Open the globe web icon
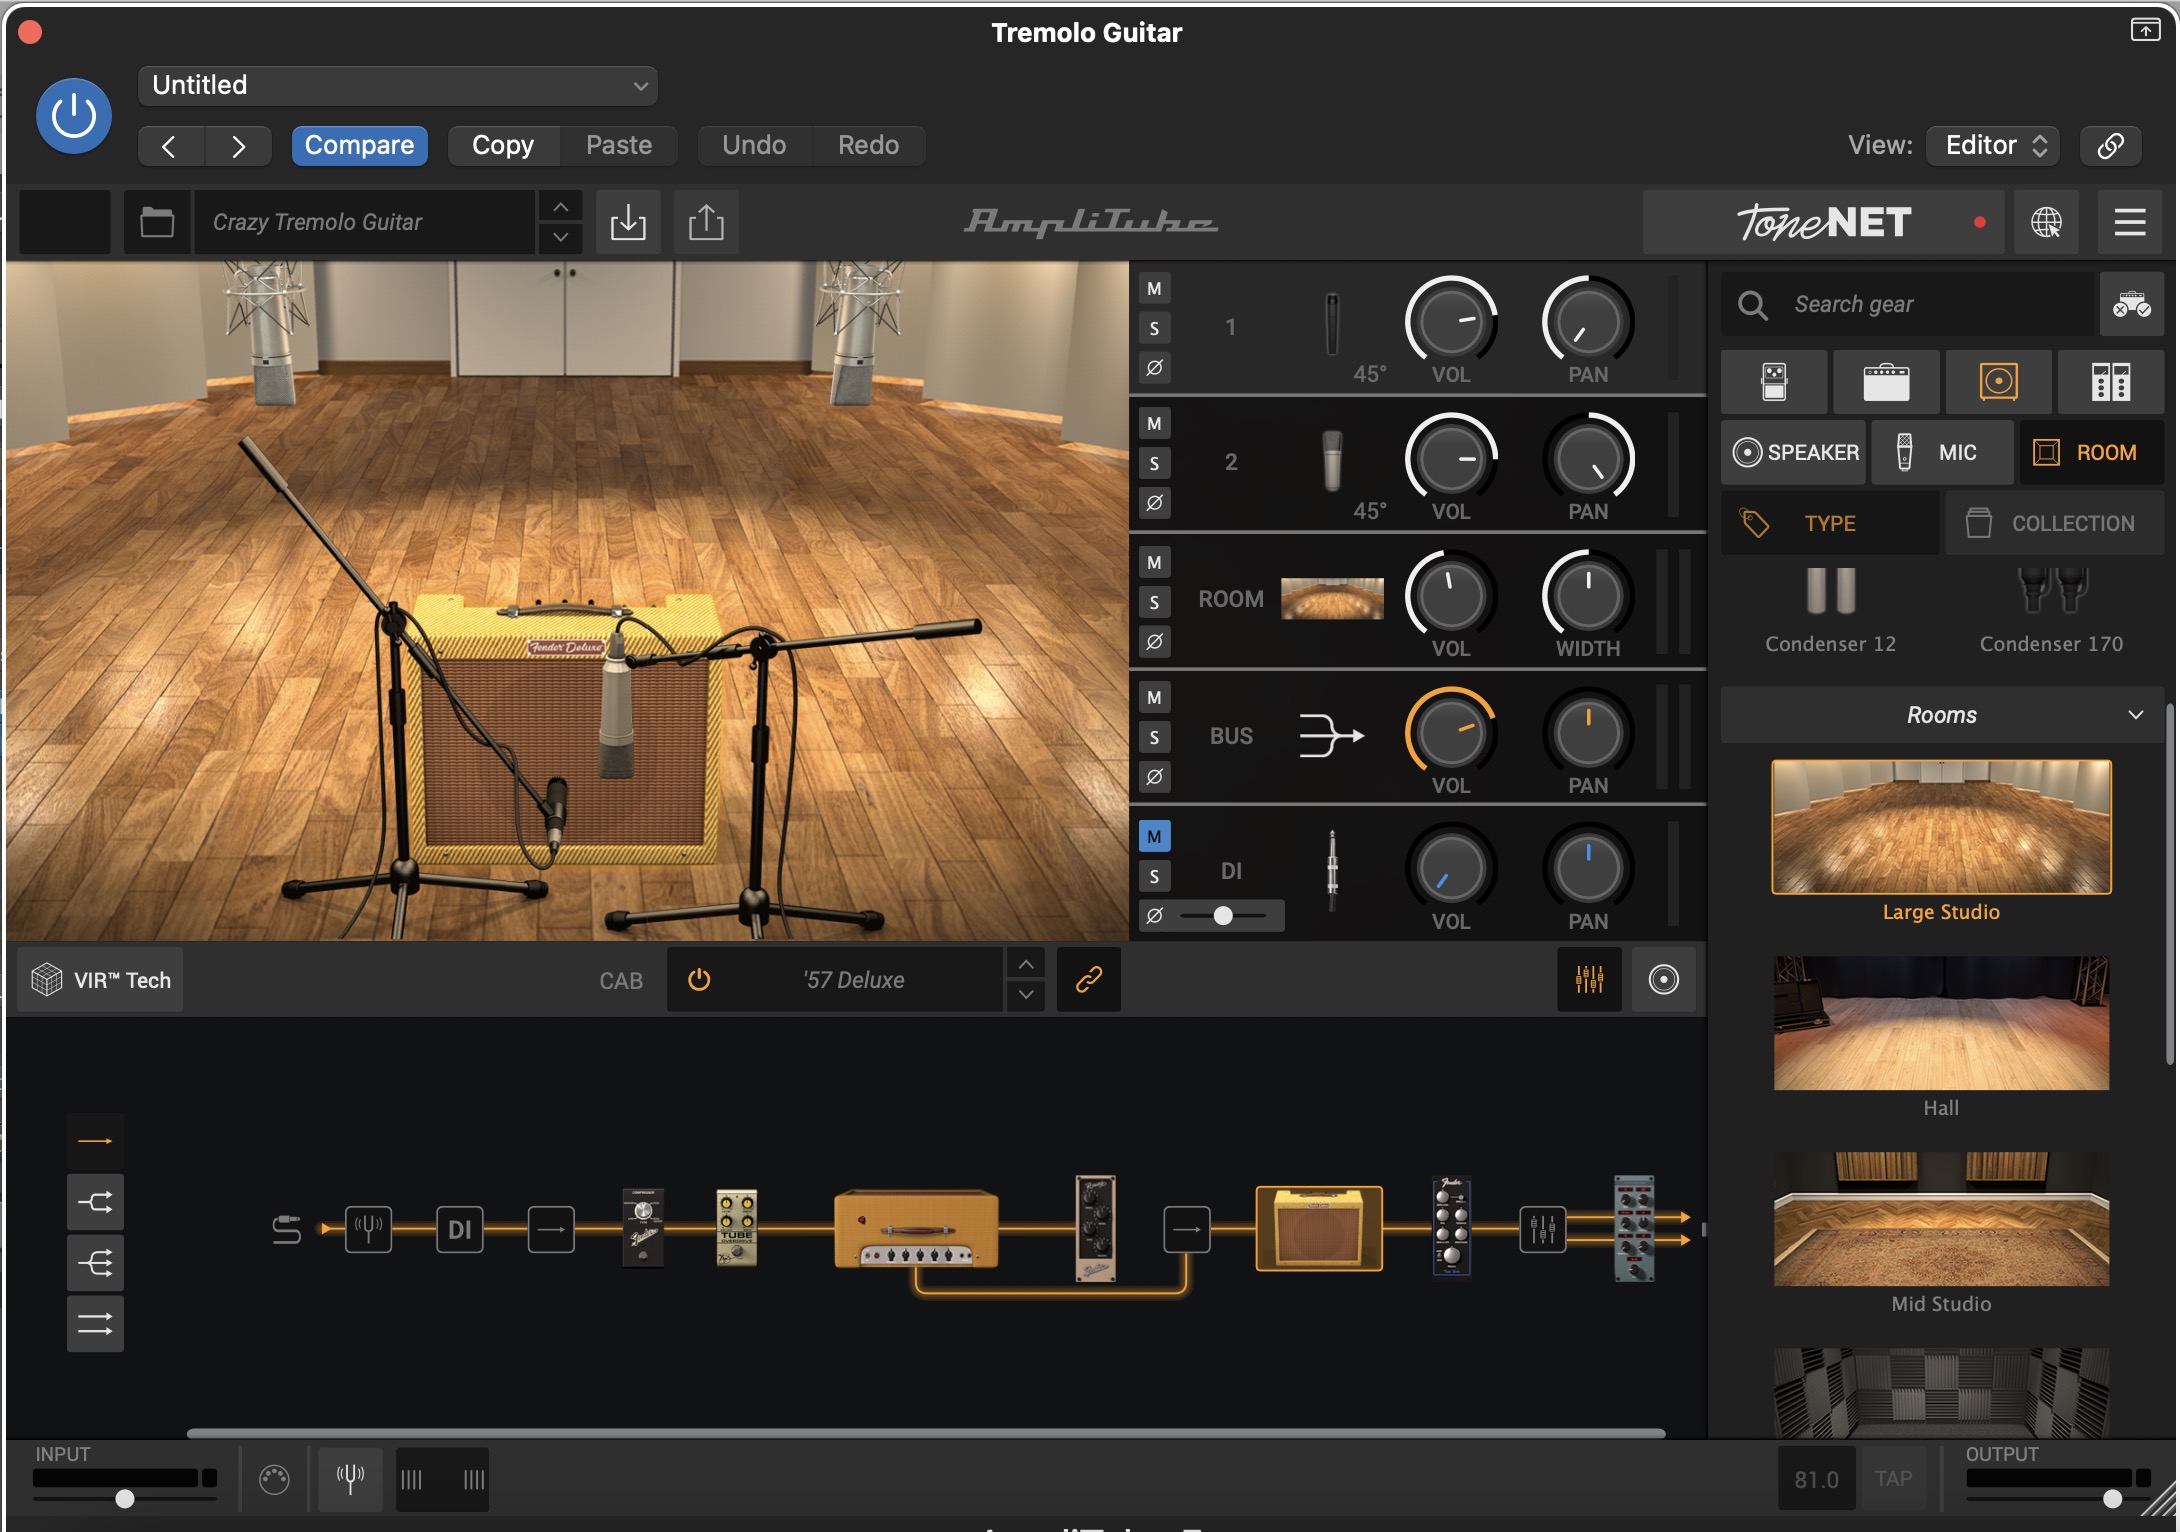Image resolution: width=2180 pixels, height=1532 pixels. click(x=2047, y=222)
